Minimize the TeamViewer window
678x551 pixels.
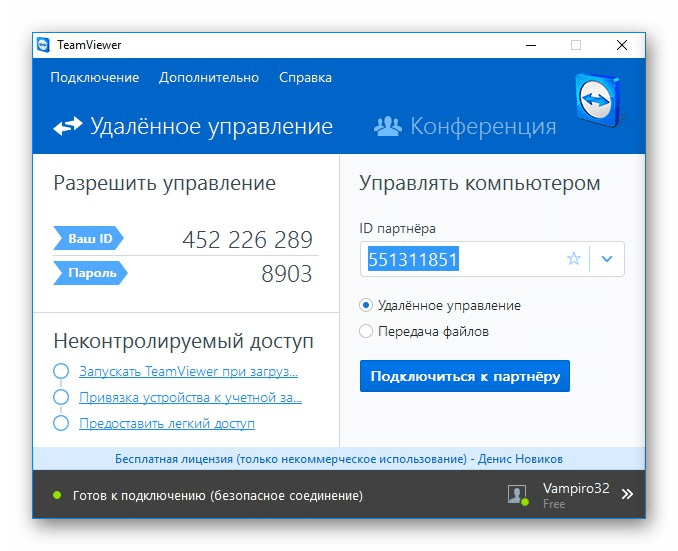[x=531, y=45]
